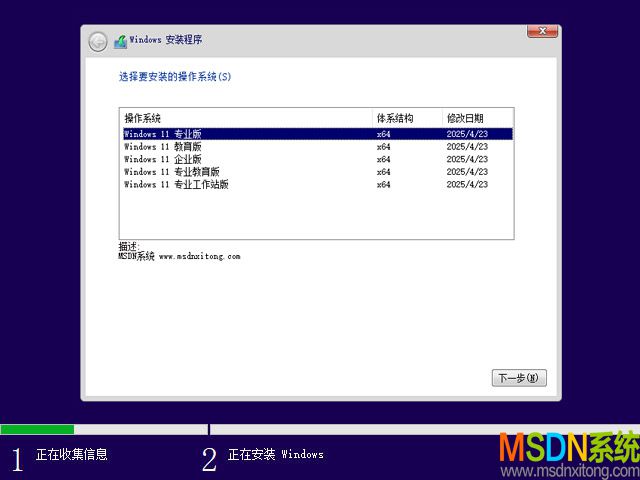Click the green step-one progress bar
This screenshot has height=480, width=640.
pos(37,429)
